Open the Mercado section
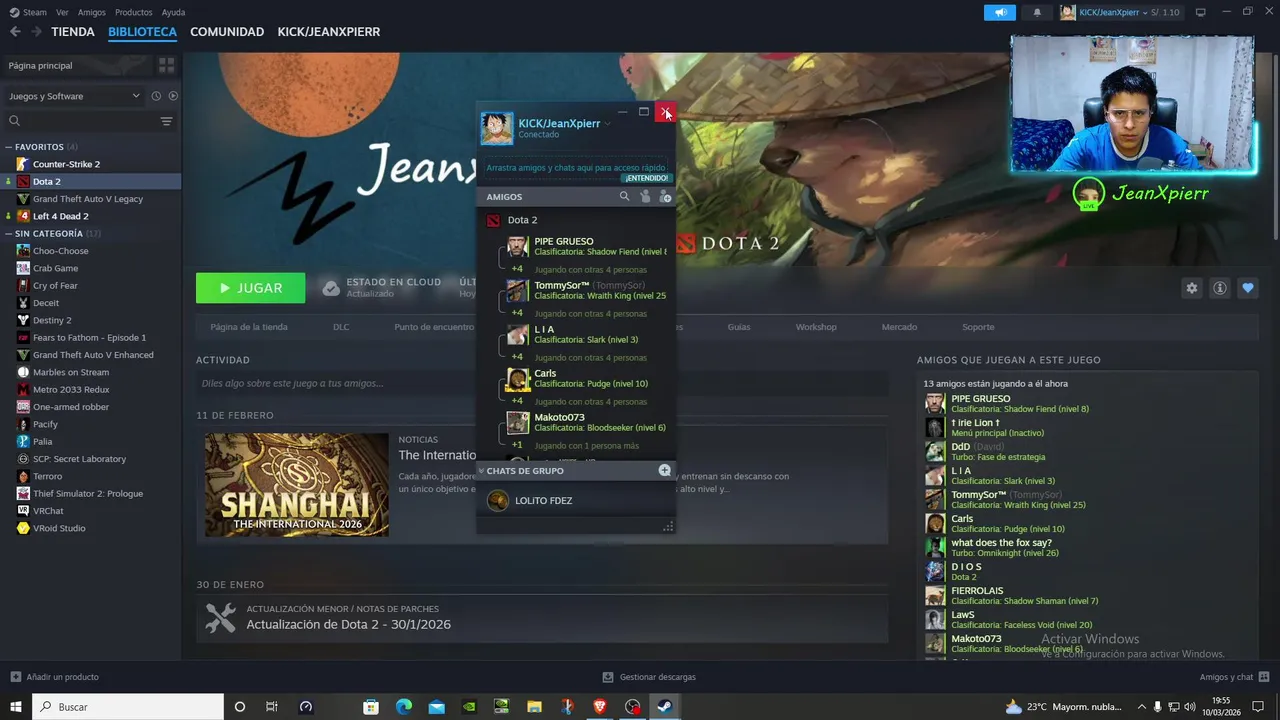The height and width of the screenshot is (720, 1280). point(899,327)
